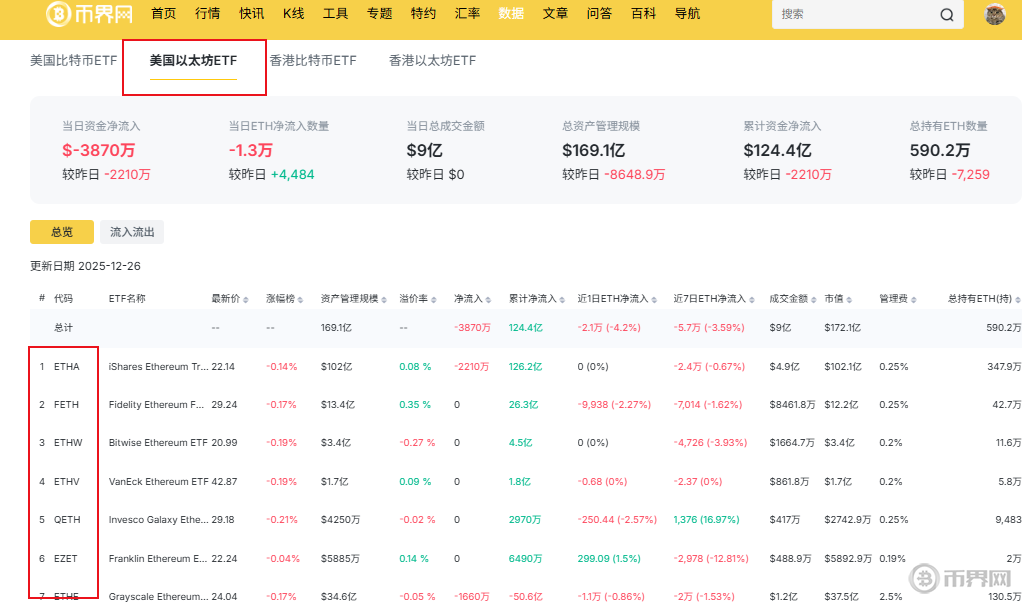This screenshot has height=606, width=1022.
Task: Click 当日ETH净流入数量 value -1.3万
Action: 251,151
